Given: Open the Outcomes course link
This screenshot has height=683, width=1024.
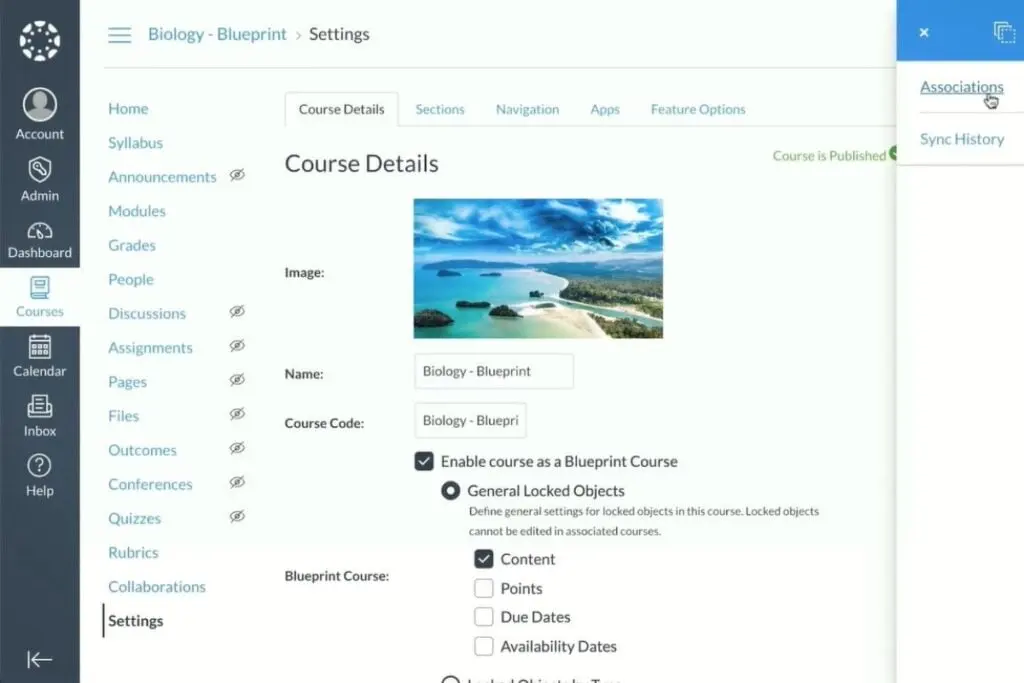Looking at the screenshot, I should tap(142, 450).
